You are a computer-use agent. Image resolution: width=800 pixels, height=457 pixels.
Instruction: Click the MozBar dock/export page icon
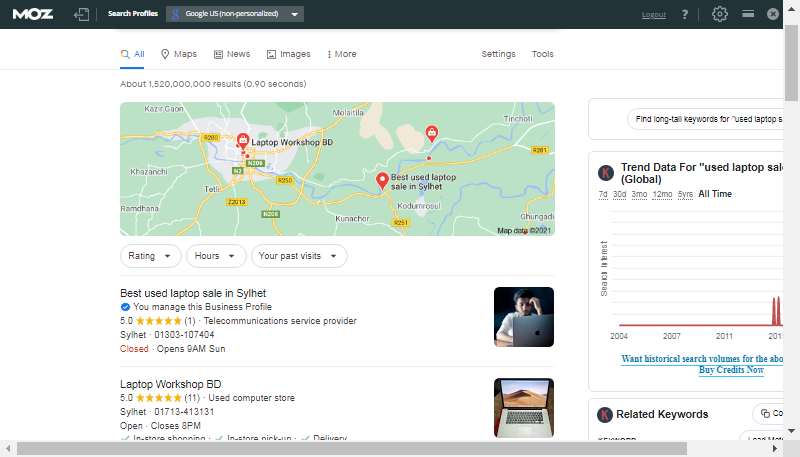click(x=82, y=14)
